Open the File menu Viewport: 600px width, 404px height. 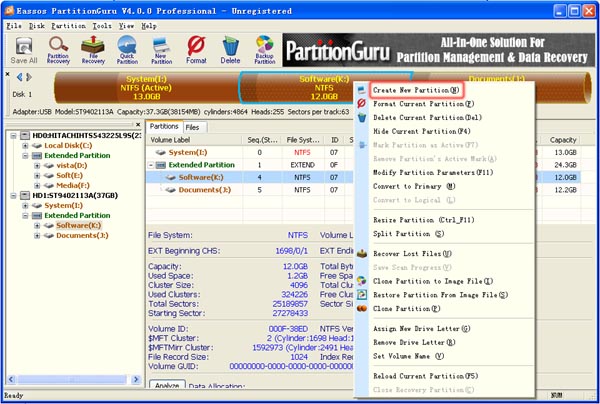coord(14,26)
